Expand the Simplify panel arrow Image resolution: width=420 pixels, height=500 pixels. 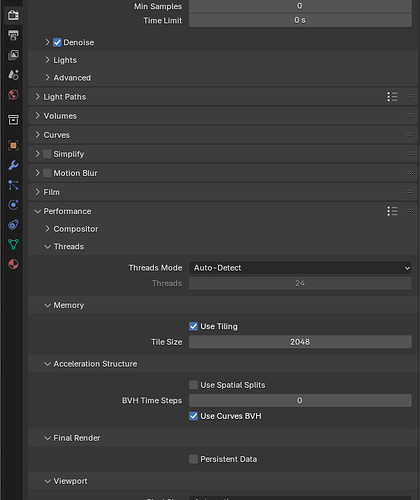coord(37,154)
